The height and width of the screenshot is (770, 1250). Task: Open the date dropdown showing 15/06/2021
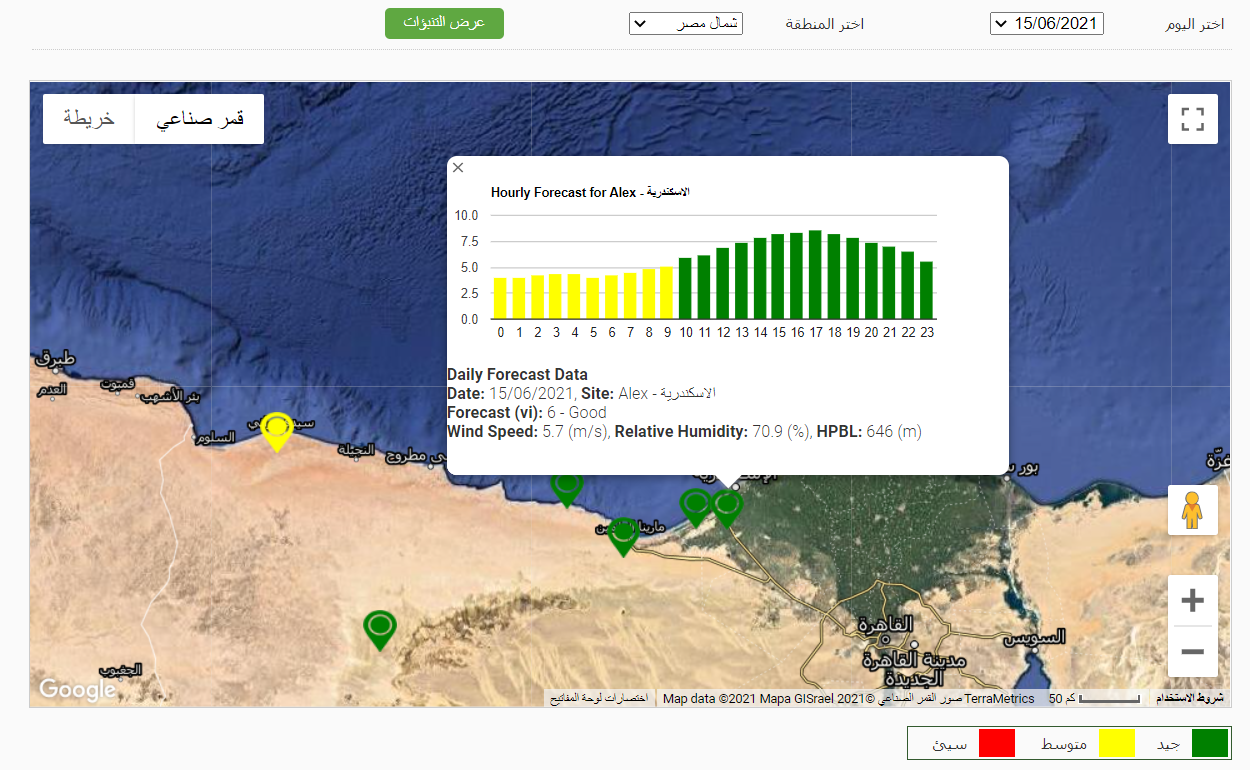pyautogui.click(x=1046, y=23)
